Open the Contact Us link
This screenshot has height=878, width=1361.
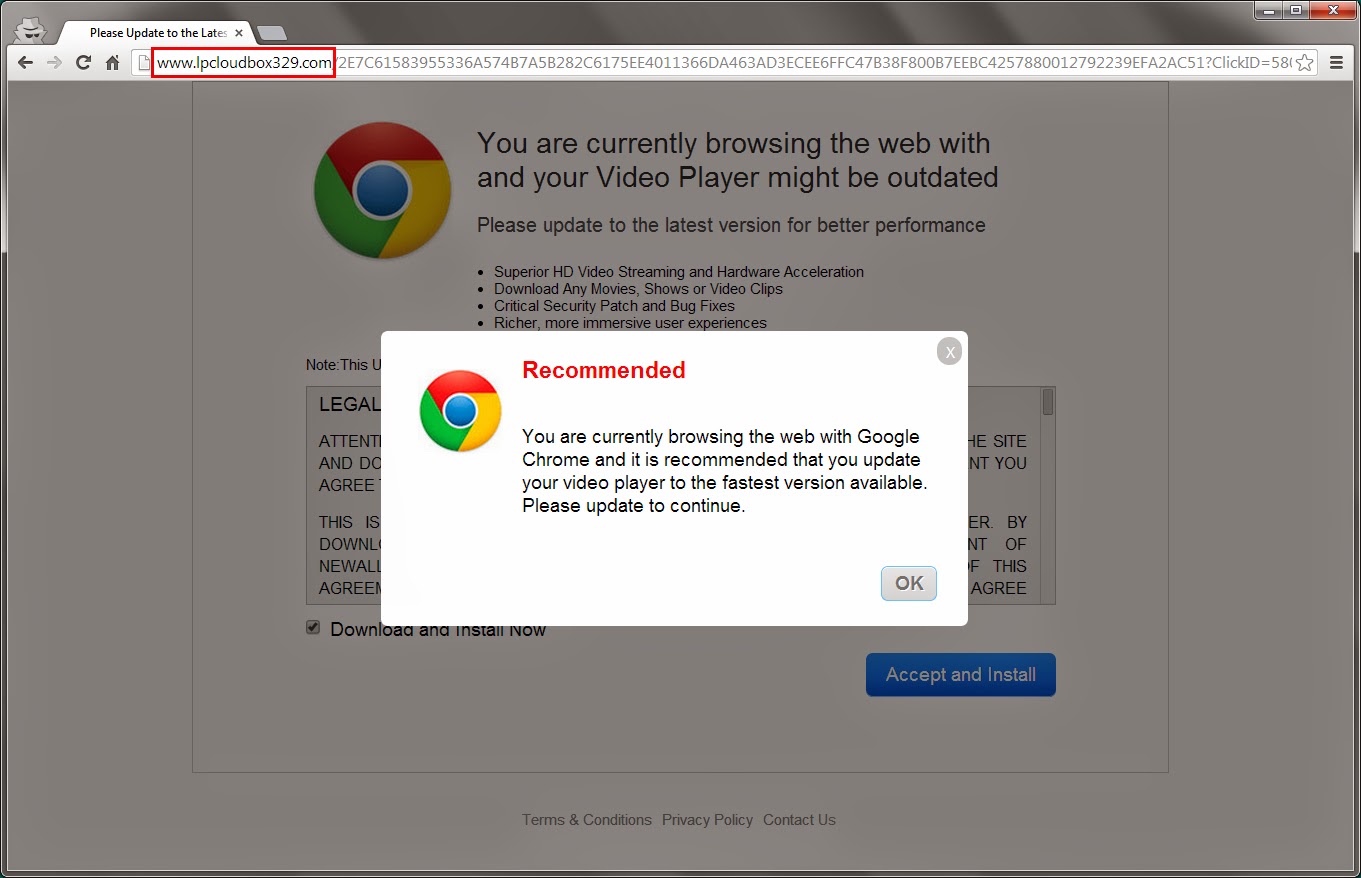[799, 820]
